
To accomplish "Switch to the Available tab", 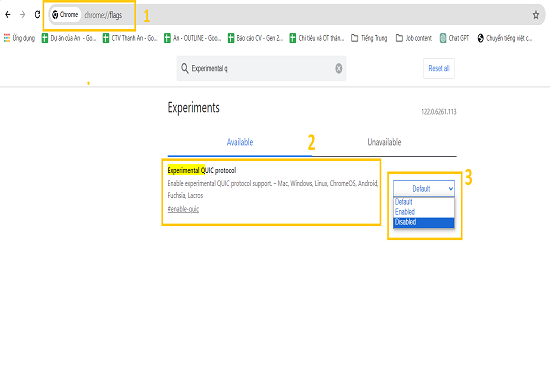I will click(x=240, y=142).
